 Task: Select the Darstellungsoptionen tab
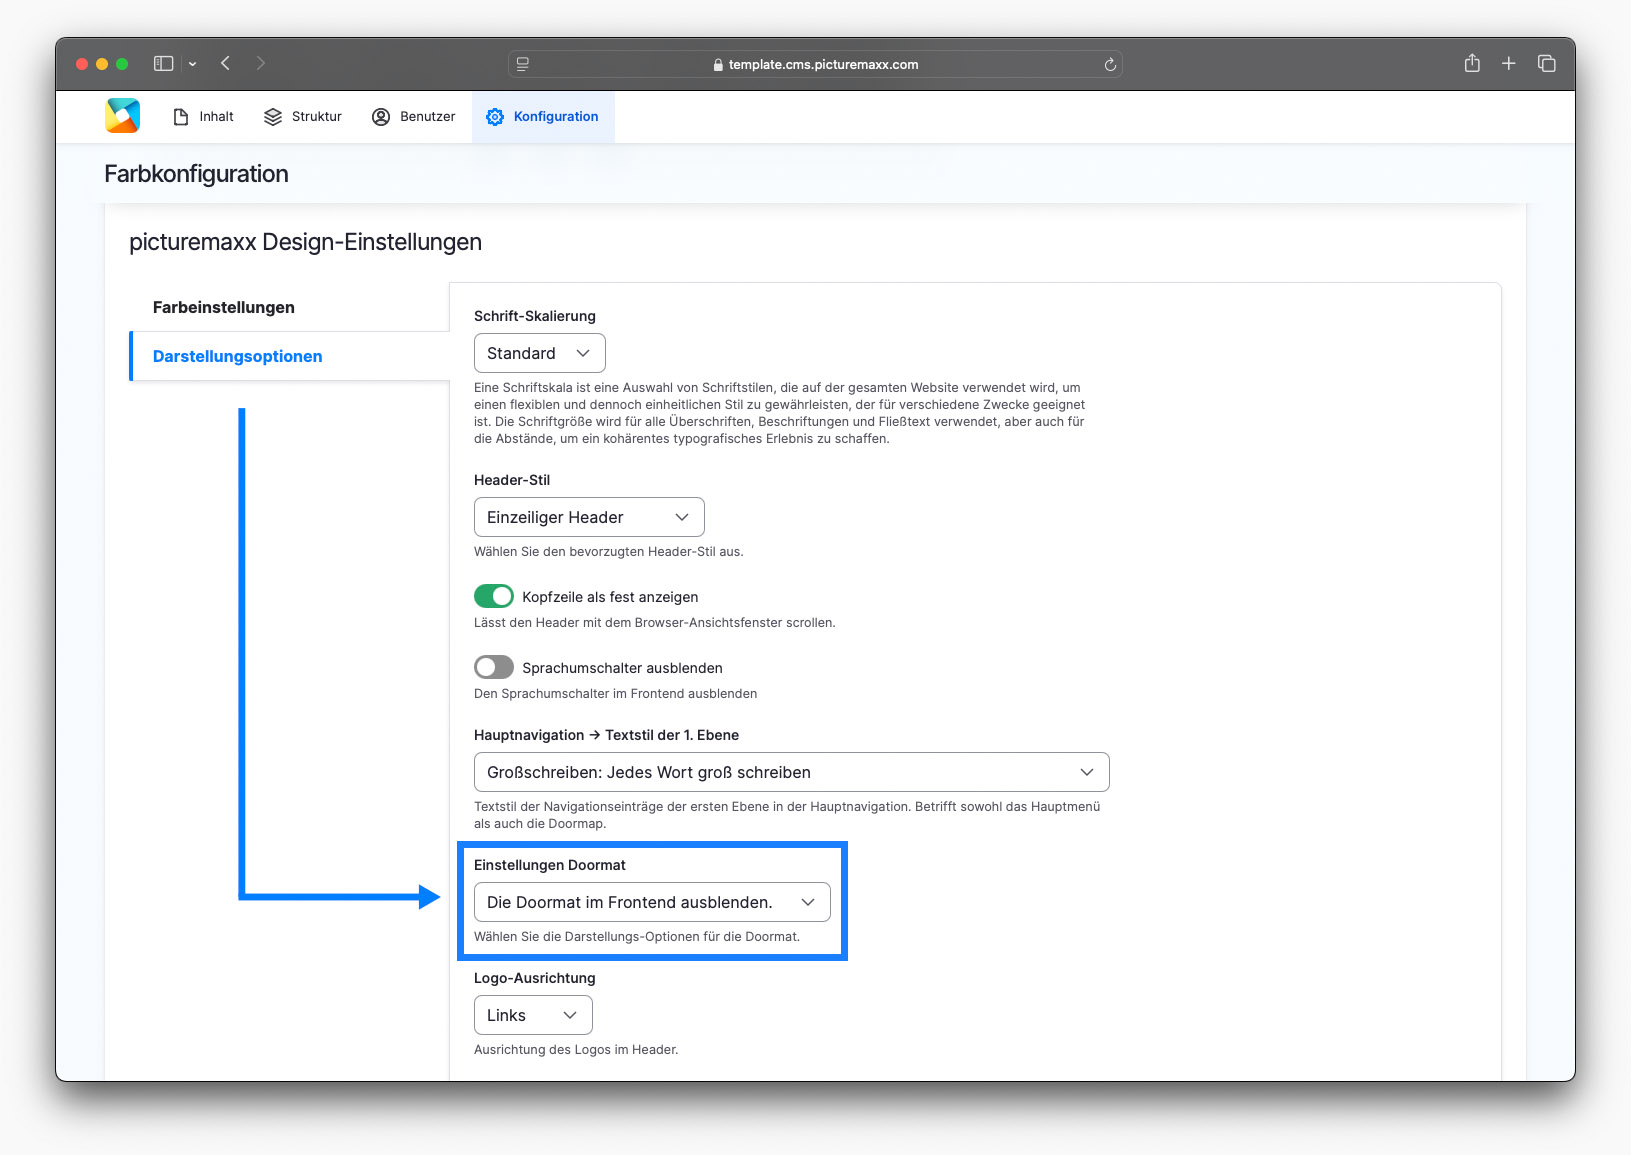(290, 356)
